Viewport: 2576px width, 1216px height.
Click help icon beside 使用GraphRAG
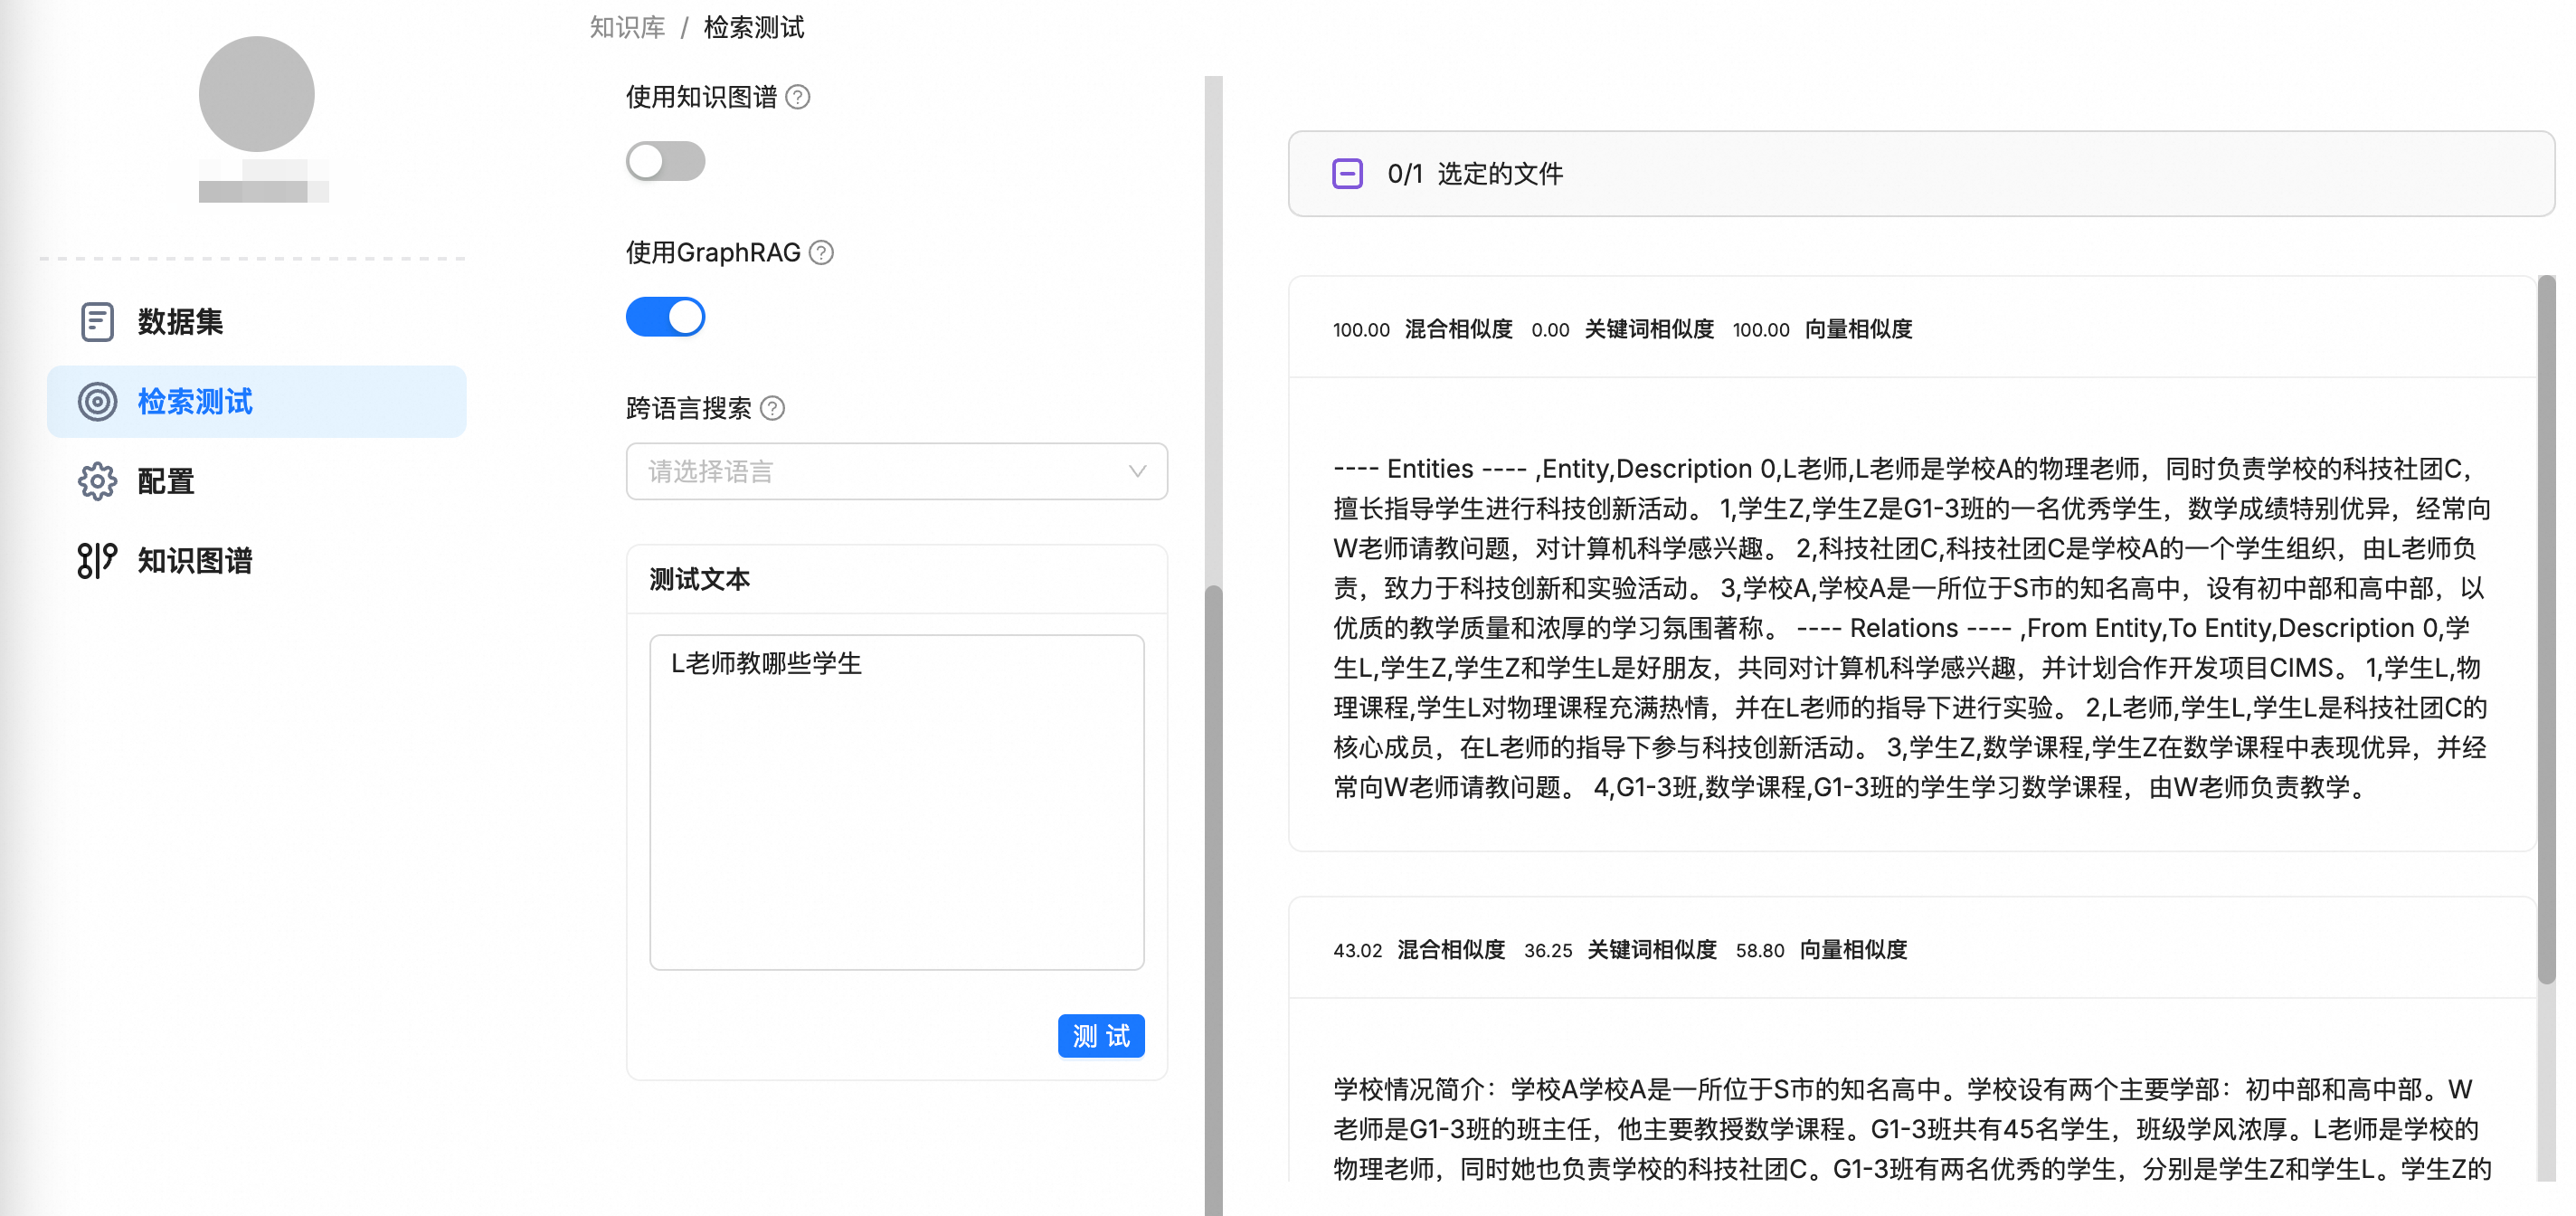click(x=821, y=253)
